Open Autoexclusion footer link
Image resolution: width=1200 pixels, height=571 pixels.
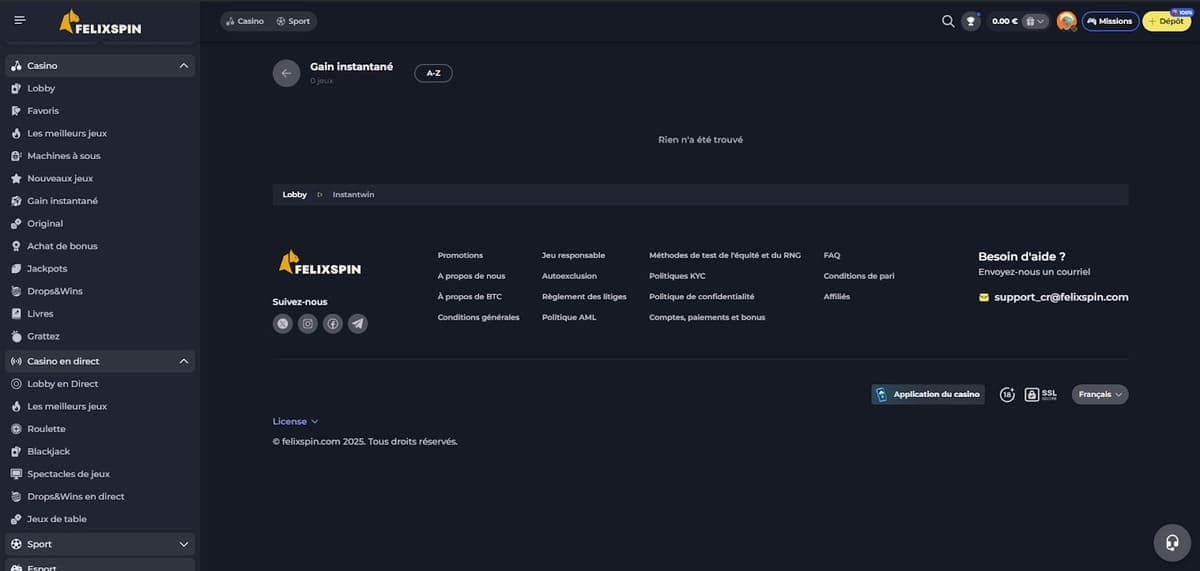pyautogui.click(x=569, y=276)
